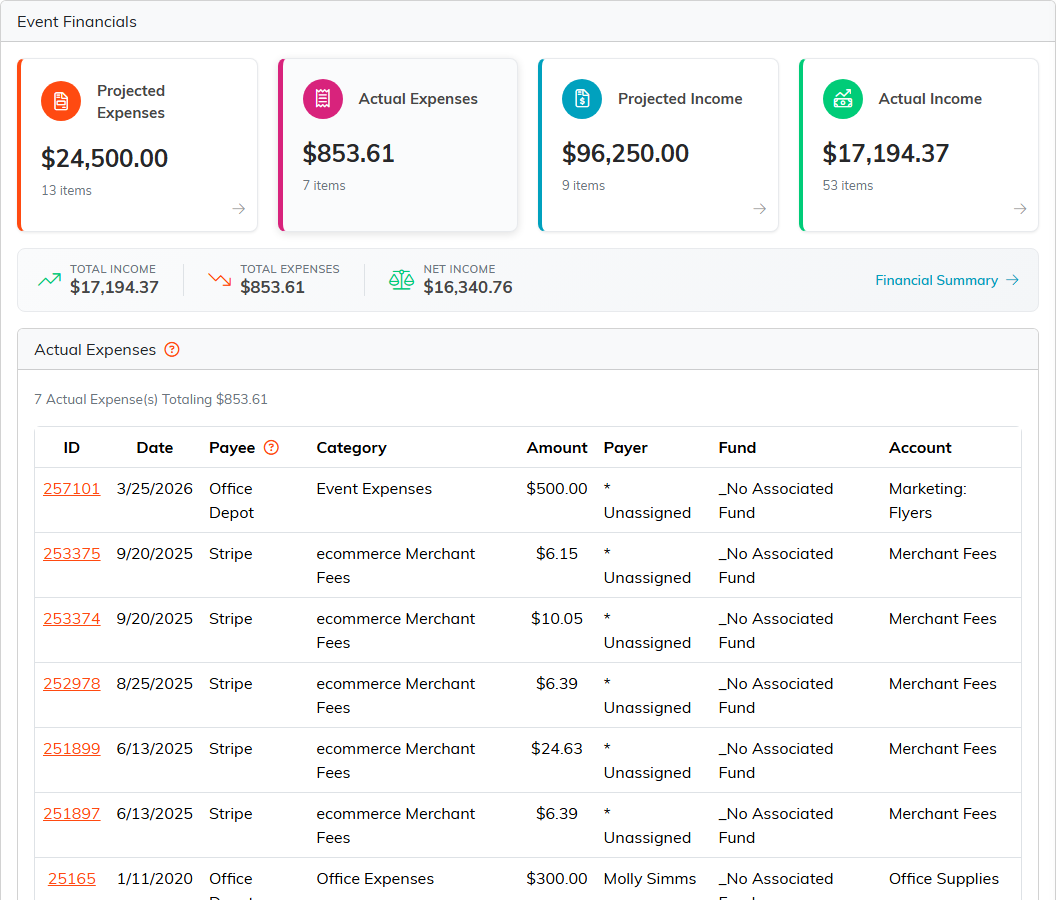1056x900 pixels.
Task: Open expense ID 253375
Action: pos(71,554)
